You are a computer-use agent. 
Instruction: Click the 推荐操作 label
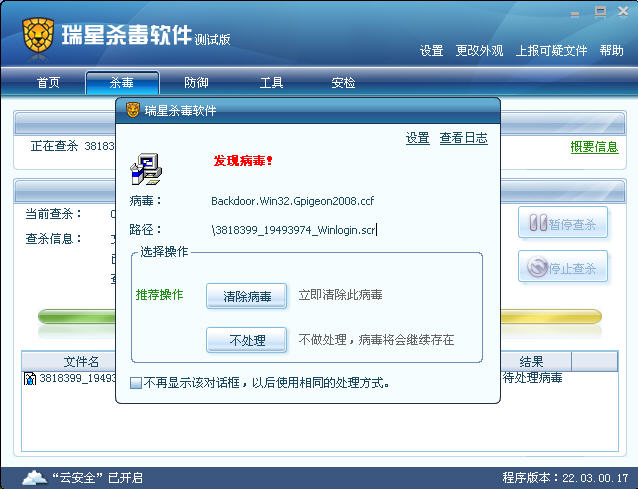coord(160,295)
